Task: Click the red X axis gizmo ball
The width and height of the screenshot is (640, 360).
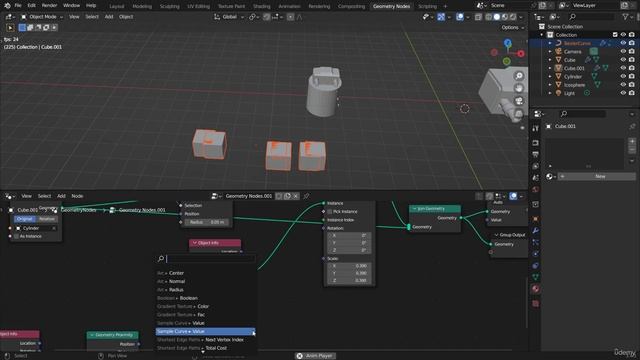Action: 521,53
